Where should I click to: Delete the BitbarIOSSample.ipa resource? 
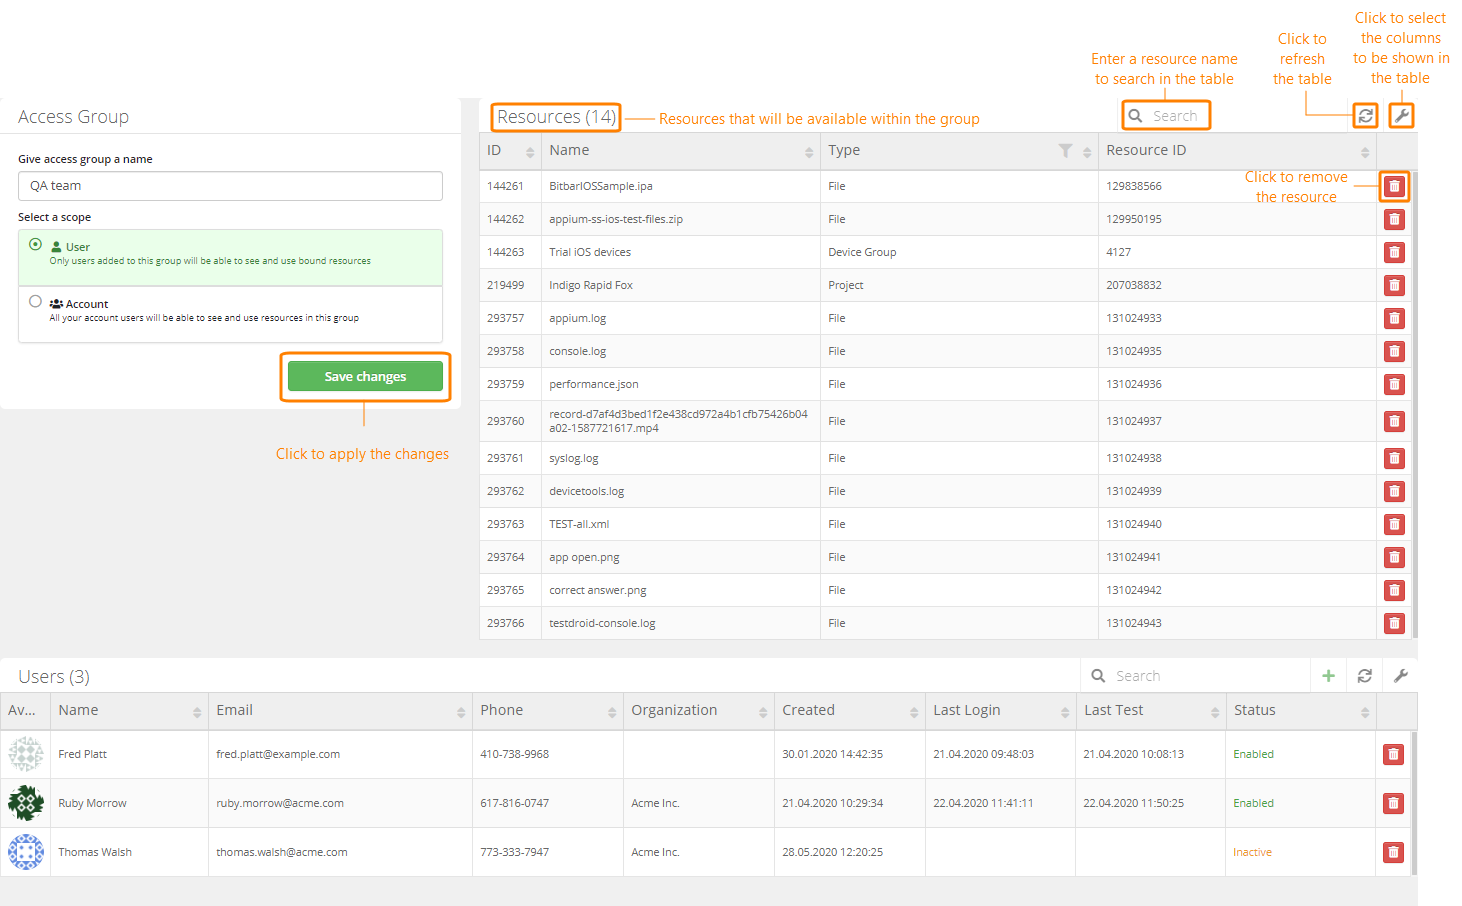click(1394, 186)
